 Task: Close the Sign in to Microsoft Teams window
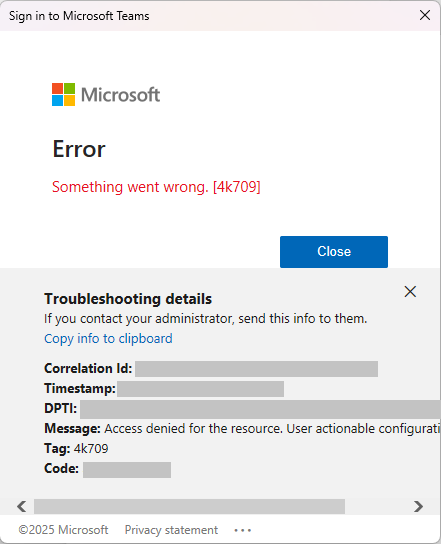[425, 15]
